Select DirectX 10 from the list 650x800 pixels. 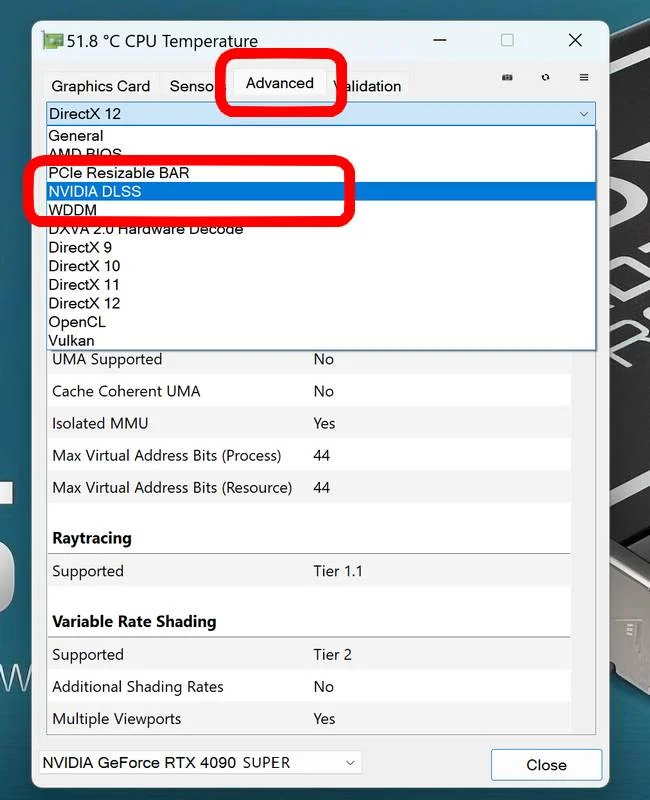(321, 266)
